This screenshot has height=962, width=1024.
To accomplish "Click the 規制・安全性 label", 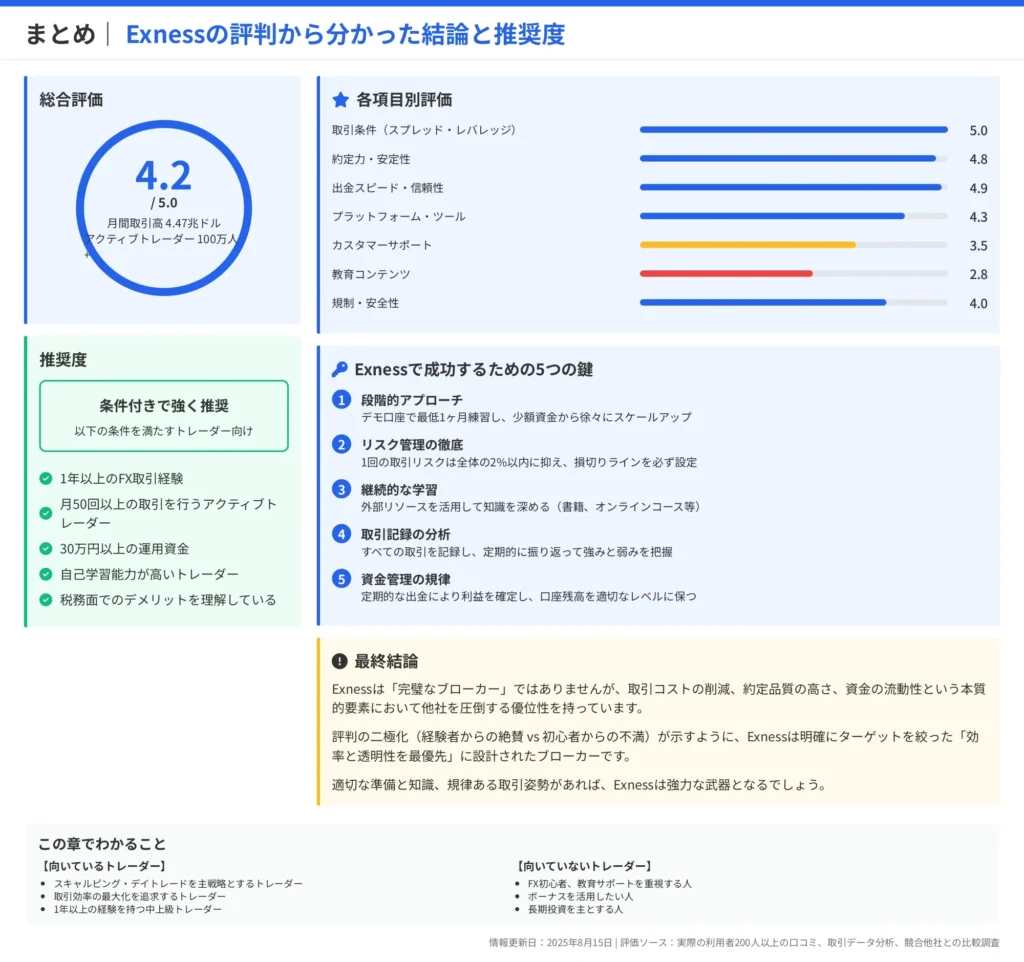I will point(365,303).
